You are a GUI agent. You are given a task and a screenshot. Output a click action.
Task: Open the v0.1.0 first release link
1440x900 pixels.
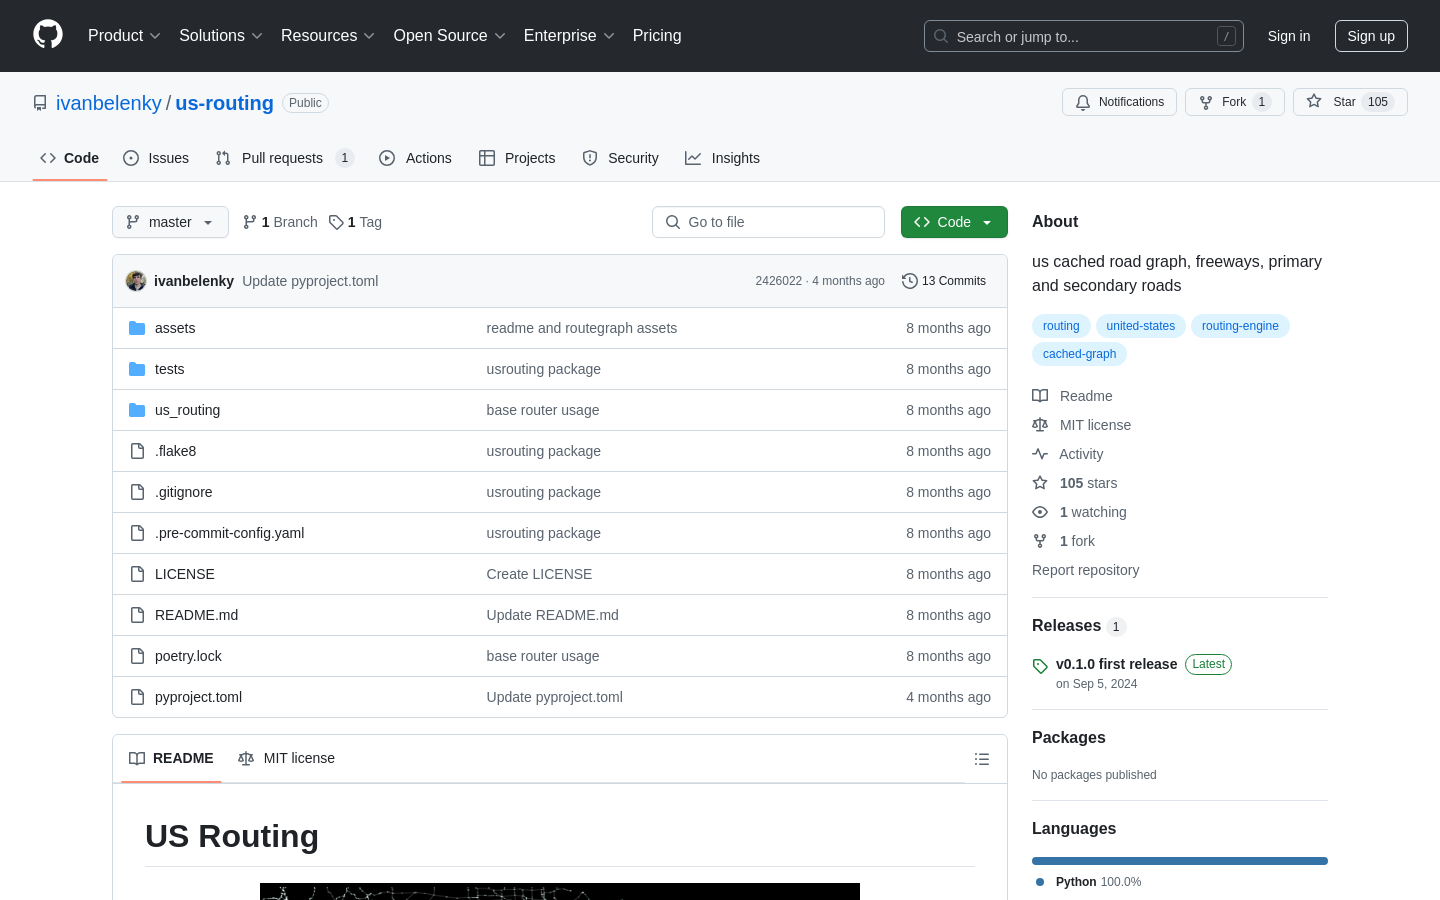(1116, 664)
